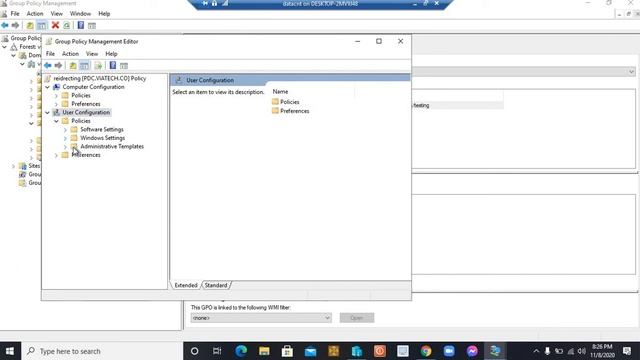Screen dimensions: 640x360
Task: Collapse User Configuration node in tree
Action: click(x=47, y=112)
